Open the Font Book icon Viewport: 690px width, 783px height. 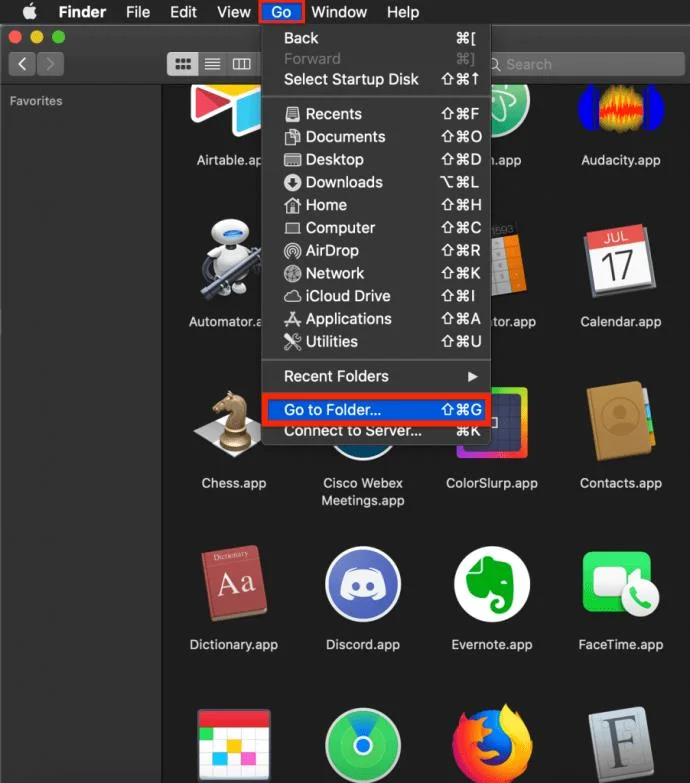pos(621,744)
